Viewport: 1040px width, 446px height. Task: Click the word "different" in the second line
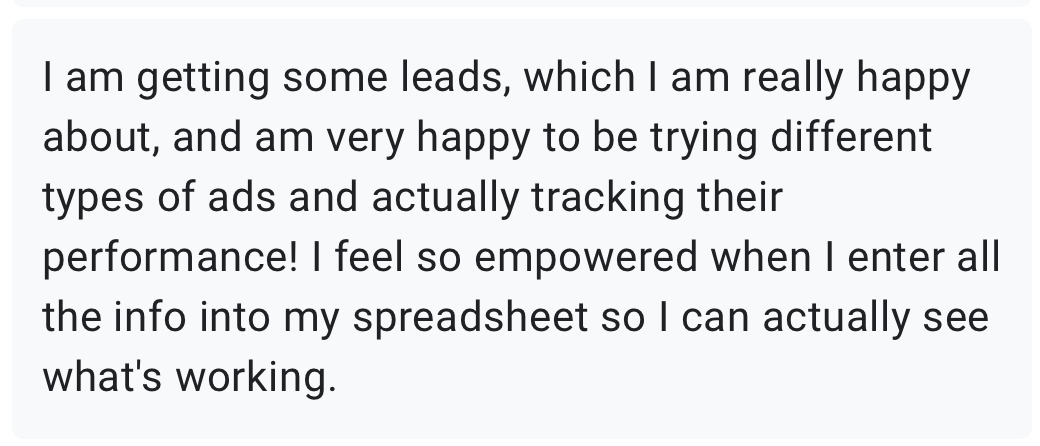851,137
